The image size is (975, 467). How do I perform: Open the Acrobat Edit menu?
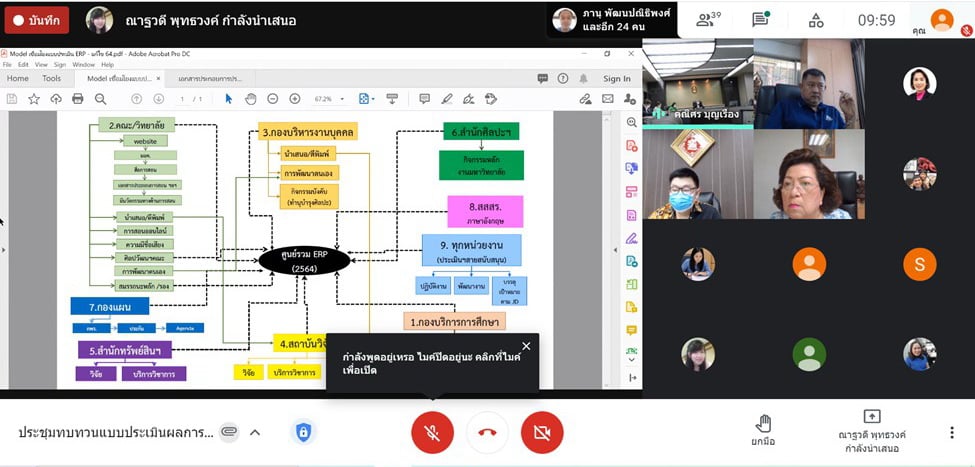pos(23,64)
